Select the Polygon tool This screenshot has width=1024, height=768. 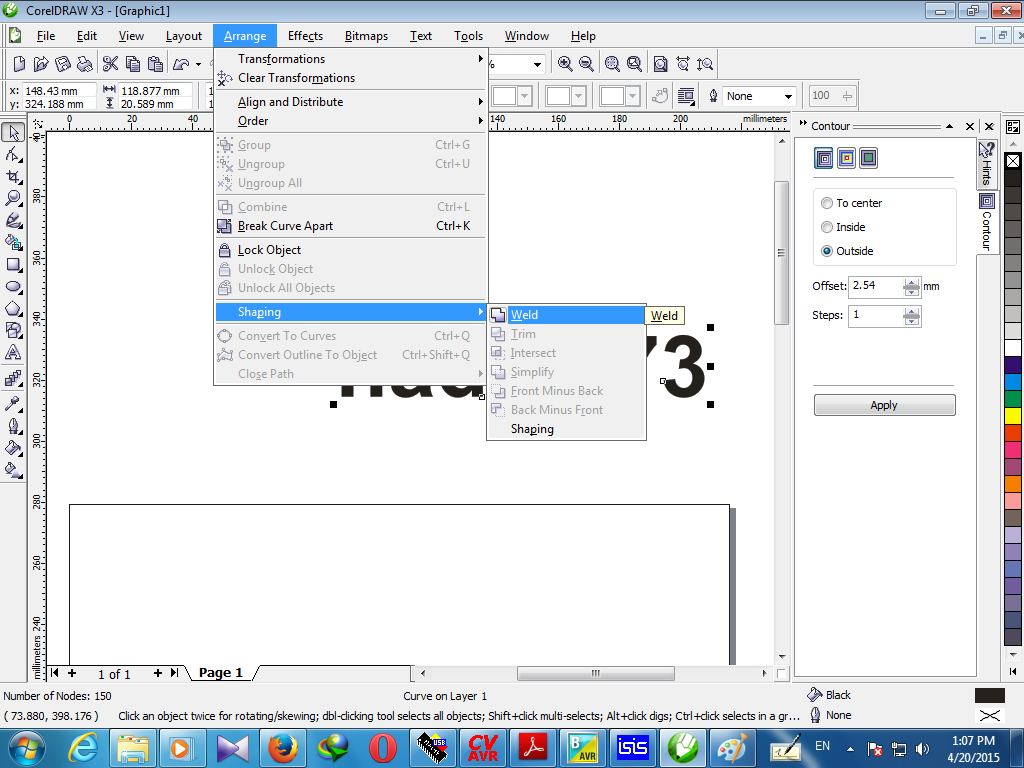[13, 309]
